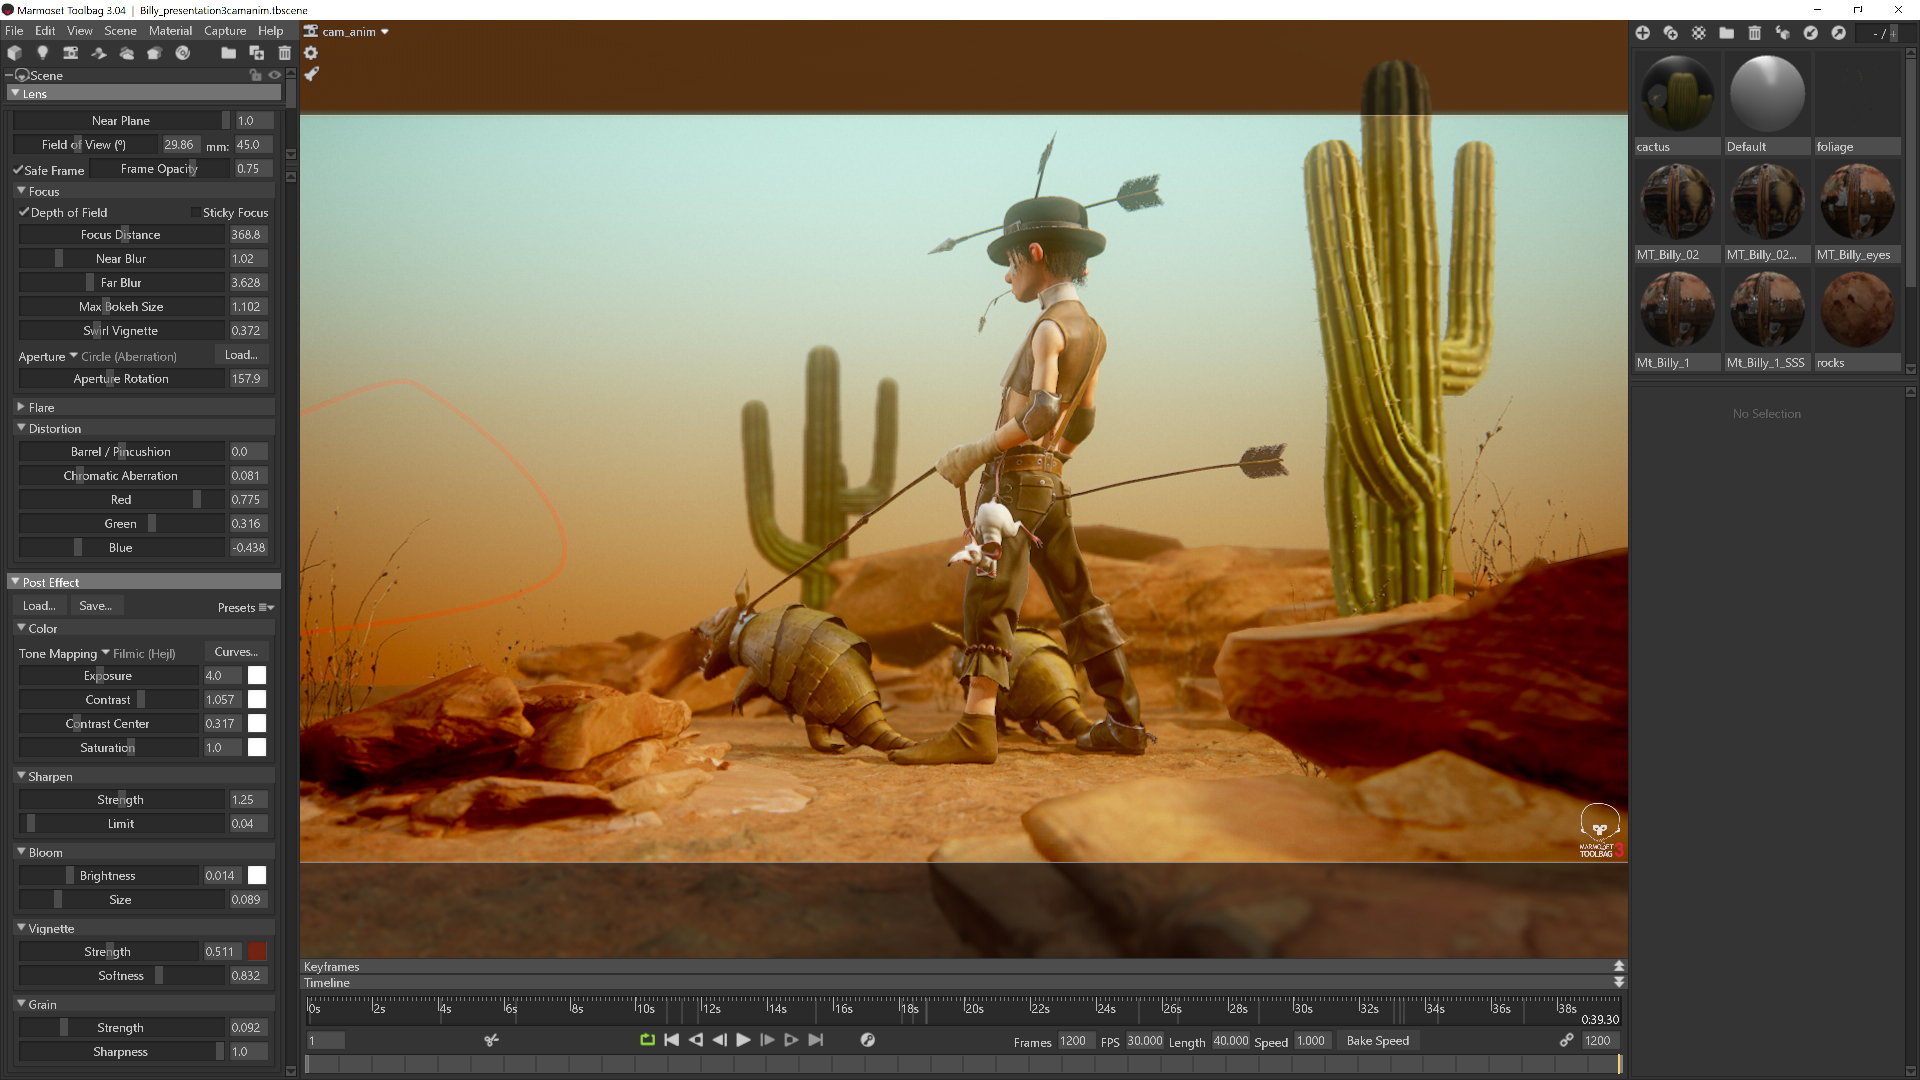Click the checkered sphere material icon

tap(1699, 33)
